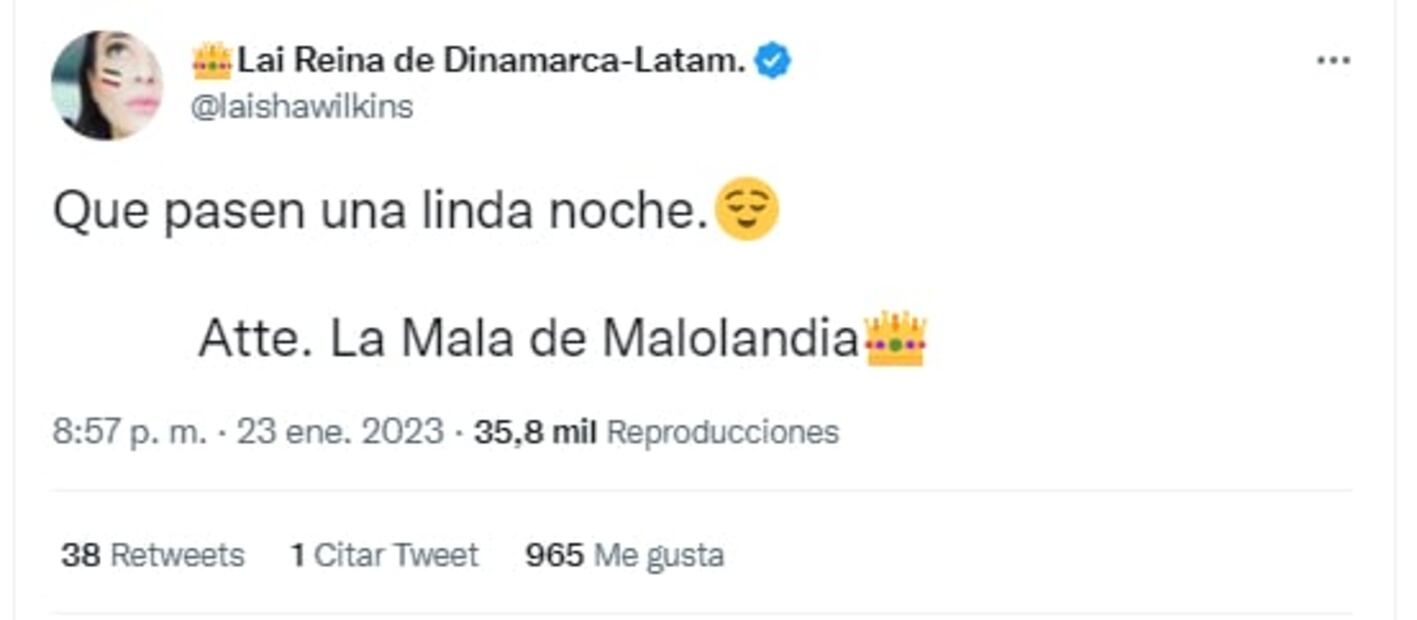Click the blue verified badge
The width and height of the screenshot is (1417, 620).
pos(772,62)
